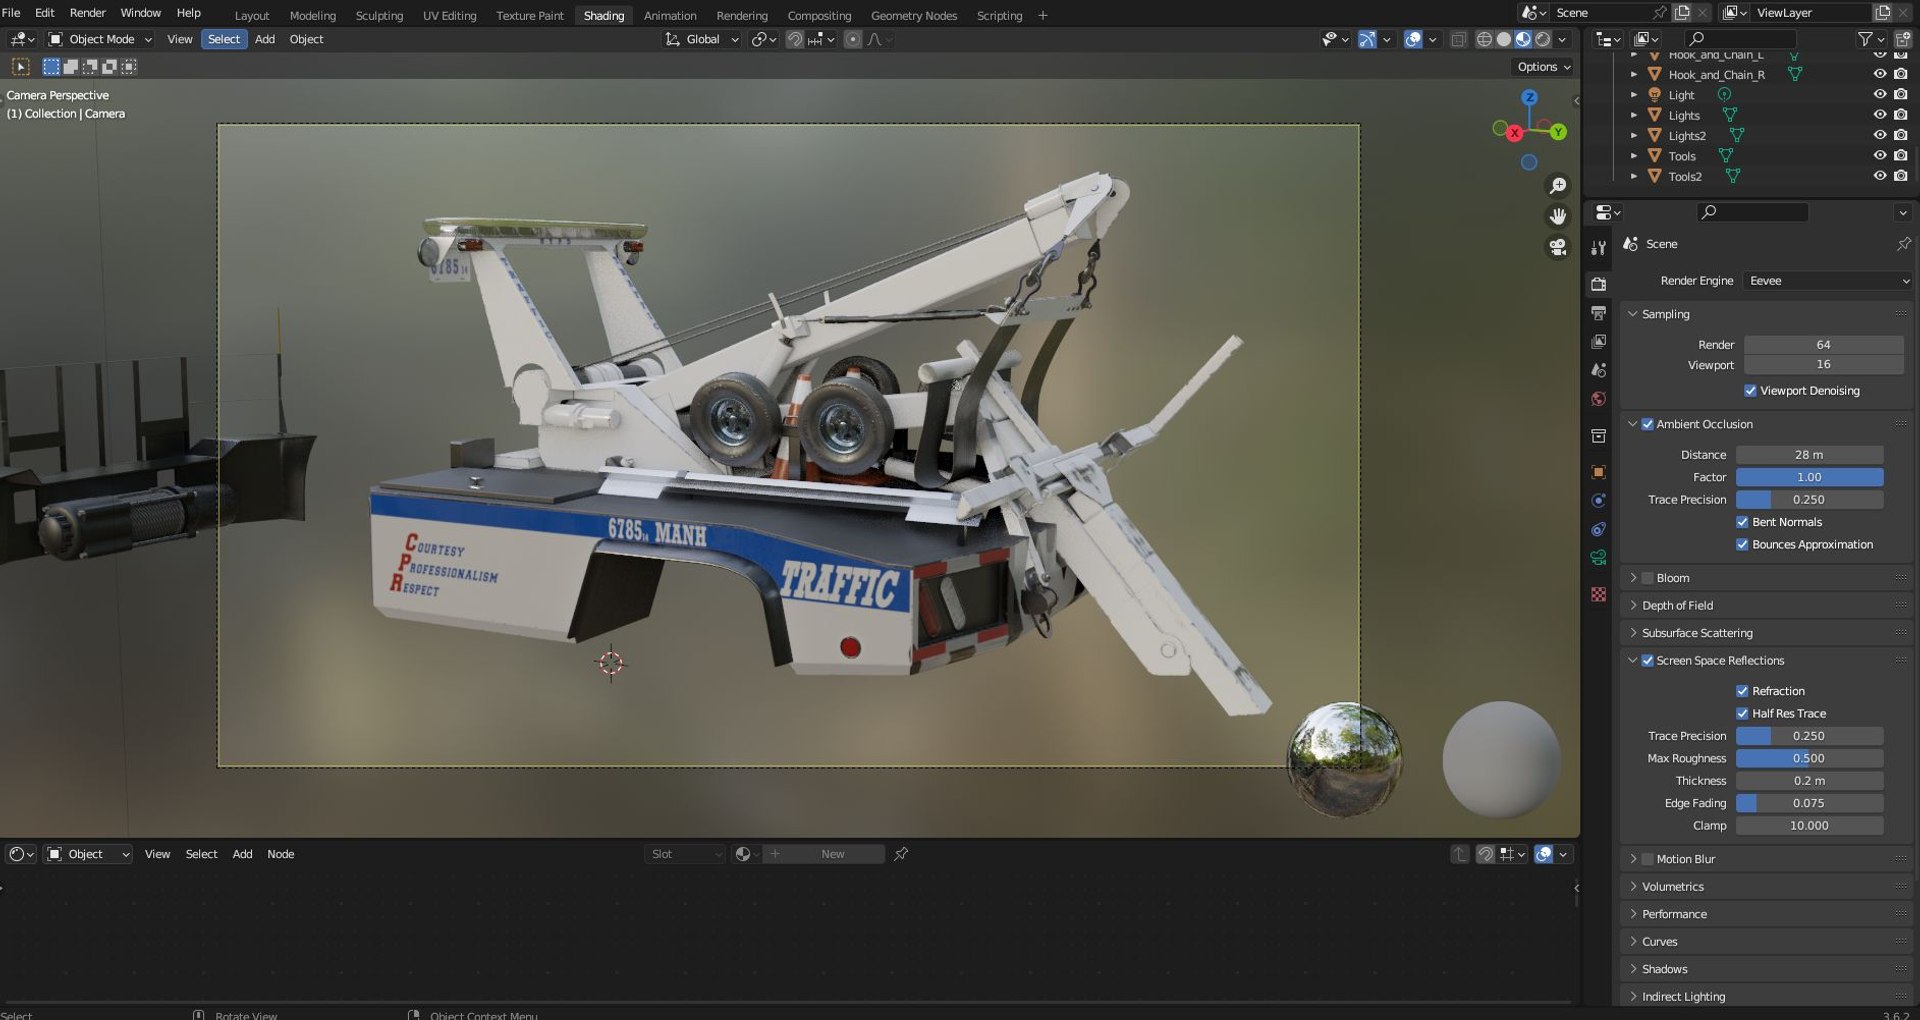
Task: Open the World properties tab icon
Action: 1599,399
